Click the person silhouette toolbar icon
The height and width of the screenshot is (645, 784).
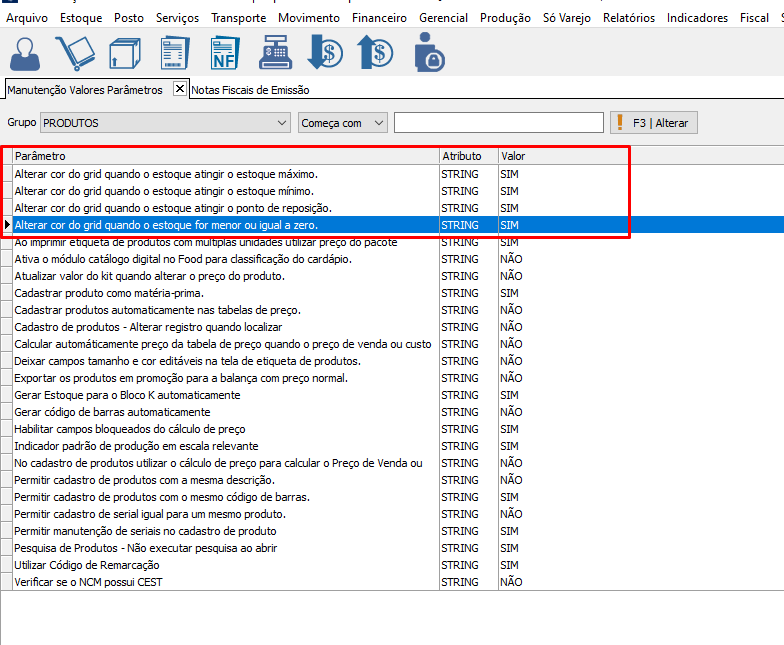[24, 52]
